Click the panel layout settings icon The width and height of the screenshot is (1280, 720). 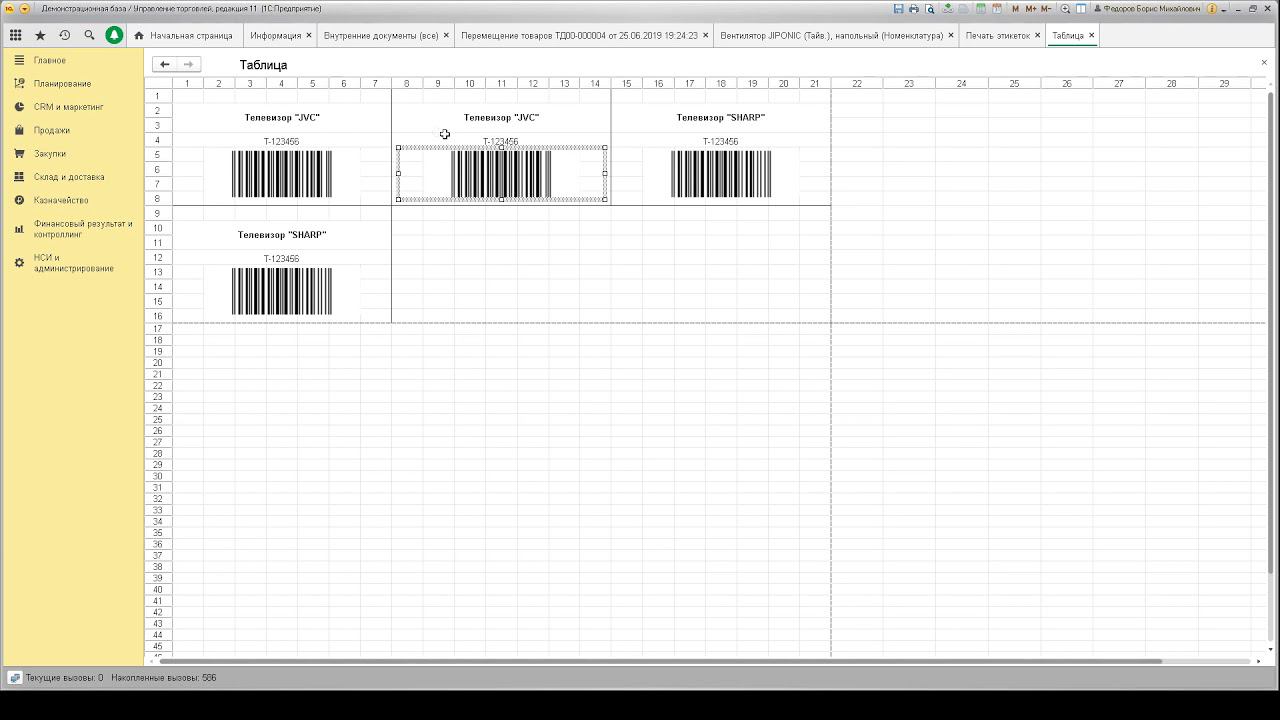1081,8
